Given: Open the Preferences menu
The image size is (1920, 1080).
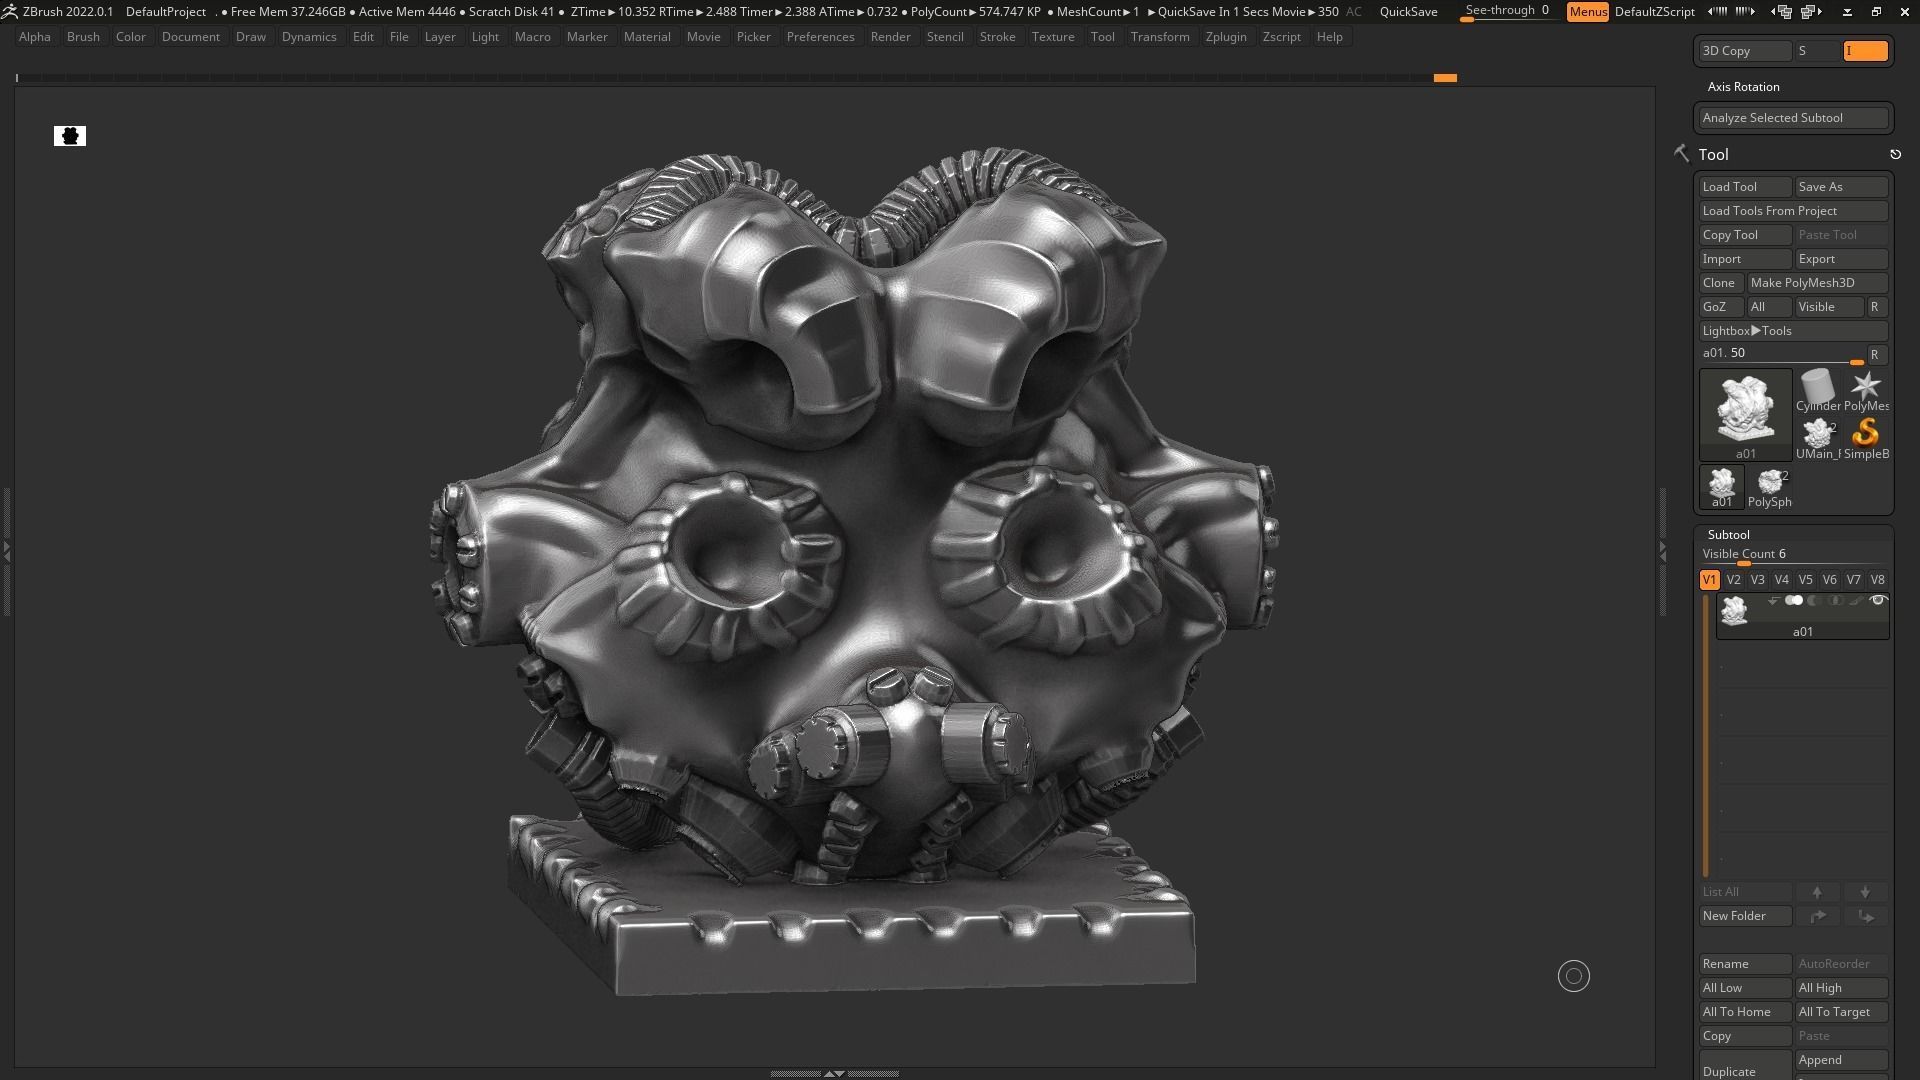Looking at the screenshot, I should 820,37.
